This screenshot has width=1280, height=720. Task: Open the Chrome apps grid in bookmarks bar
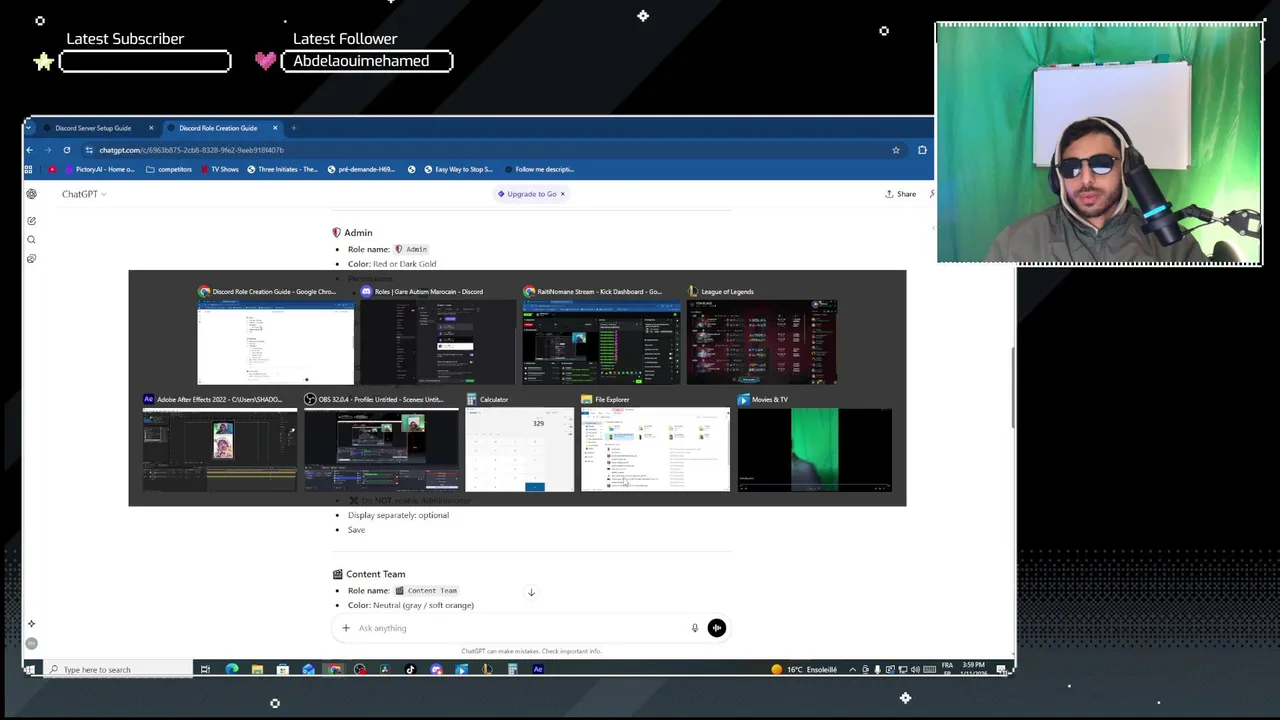point(29,169)
